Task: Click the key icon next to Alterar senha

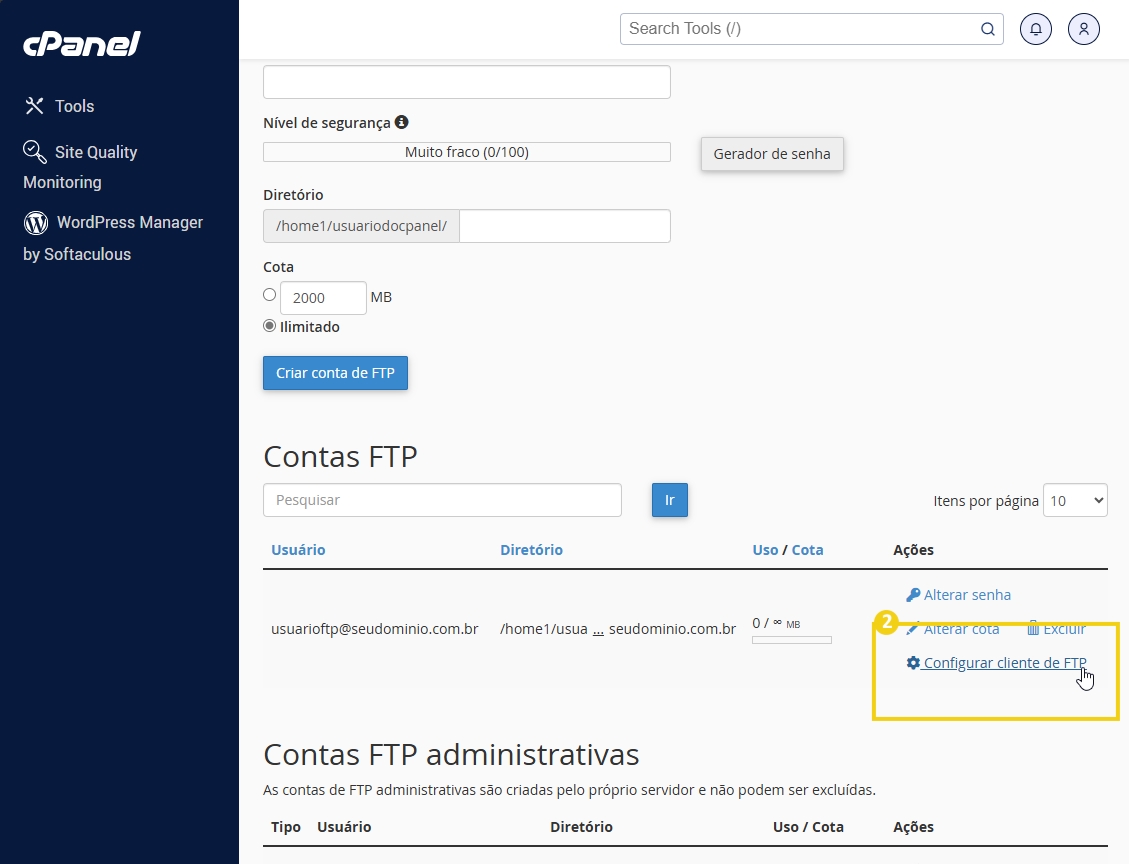Action: [x=913, y=595]
